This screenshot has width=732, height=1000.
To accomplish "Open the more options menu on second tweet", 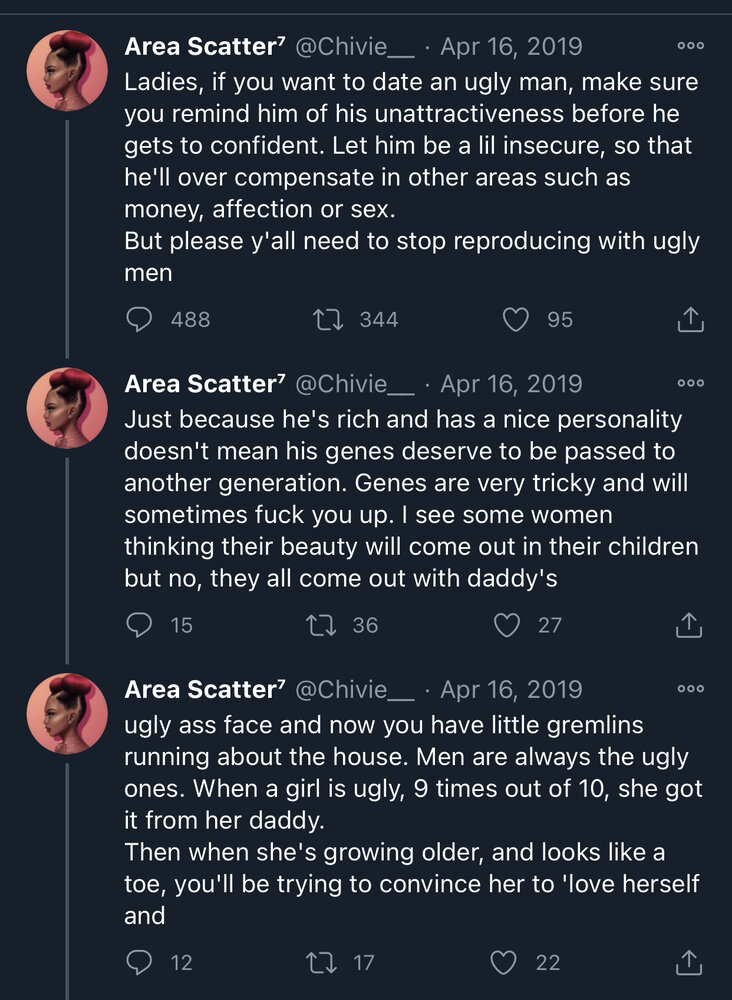I will pyautogui.click(x=691, y=383).
